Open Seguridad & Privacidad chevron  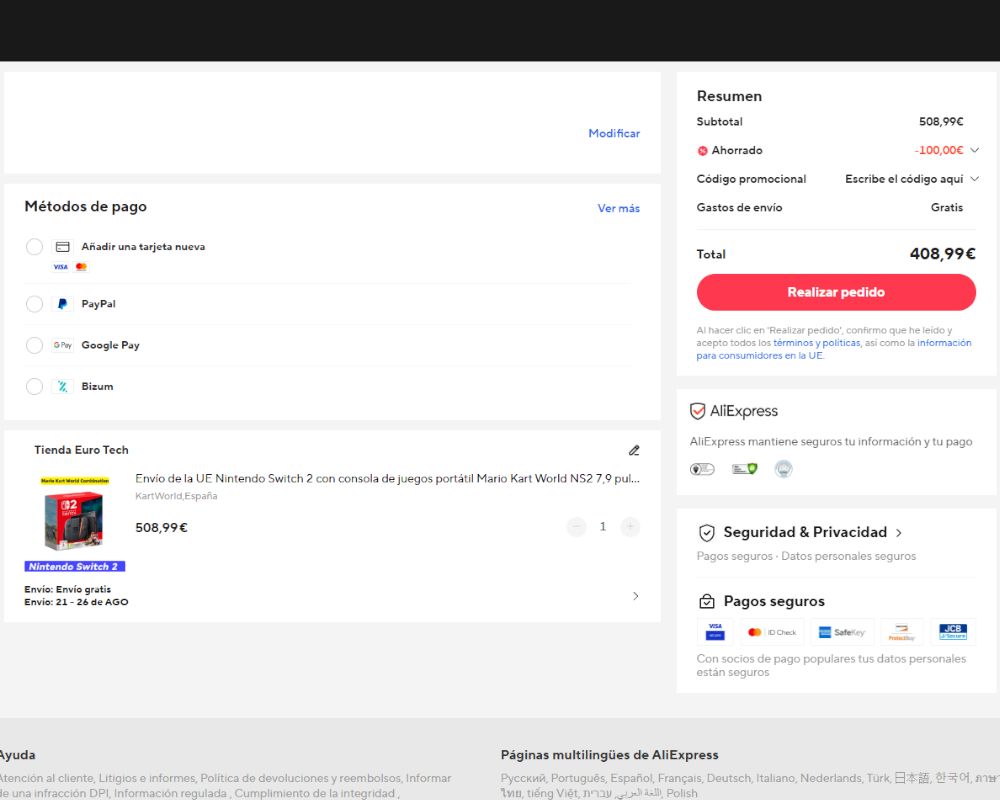tap(899, 533)
